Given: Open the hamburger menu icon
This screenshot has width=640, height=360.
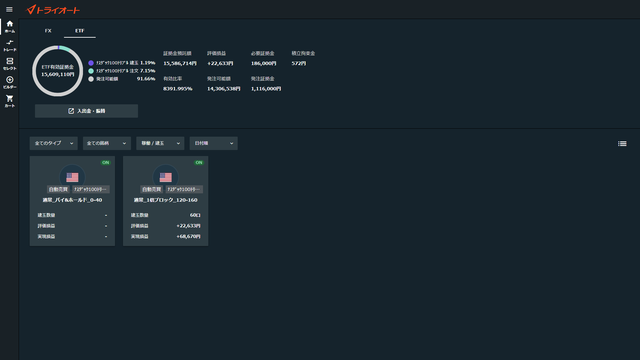Looking at the screenshot, I should point(9,9).
